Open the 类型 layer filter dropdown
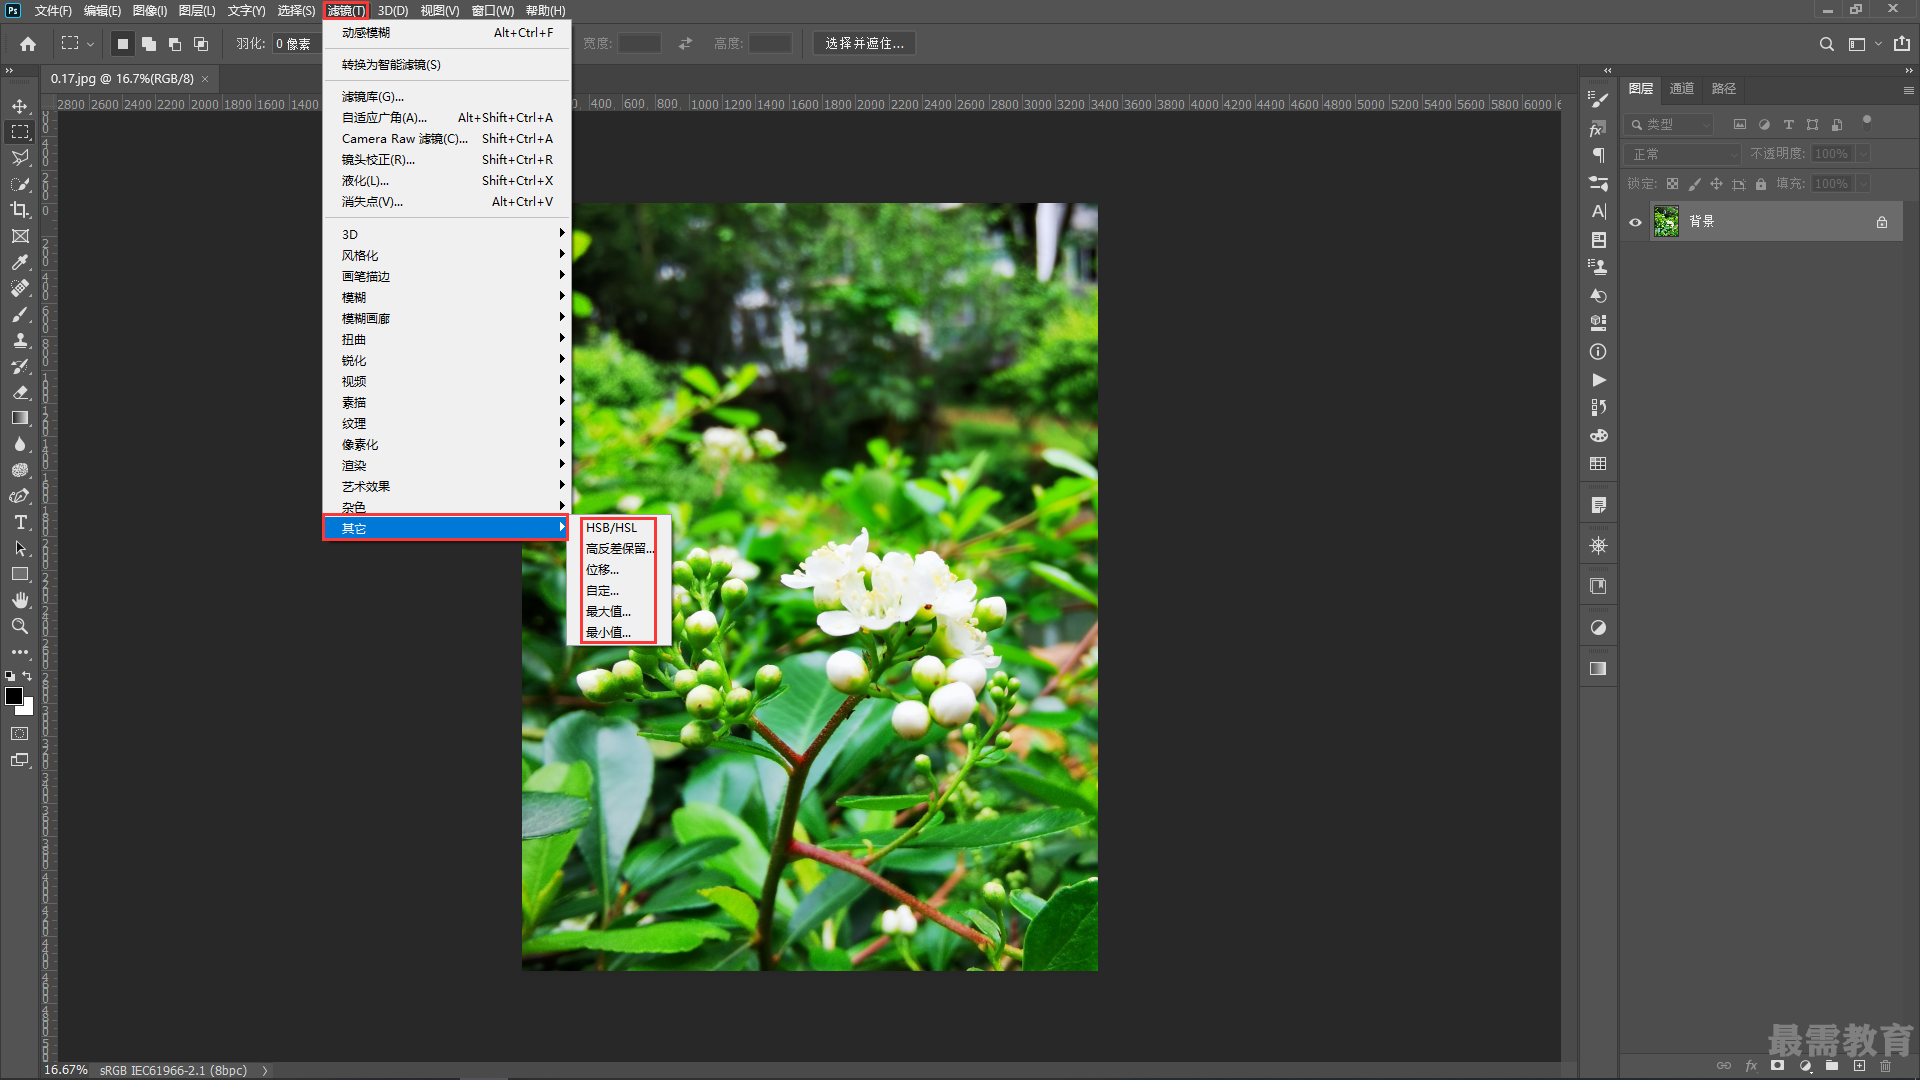Image resolution: width=1920 pixels, height=1080 pixels. pos(1669,125)
